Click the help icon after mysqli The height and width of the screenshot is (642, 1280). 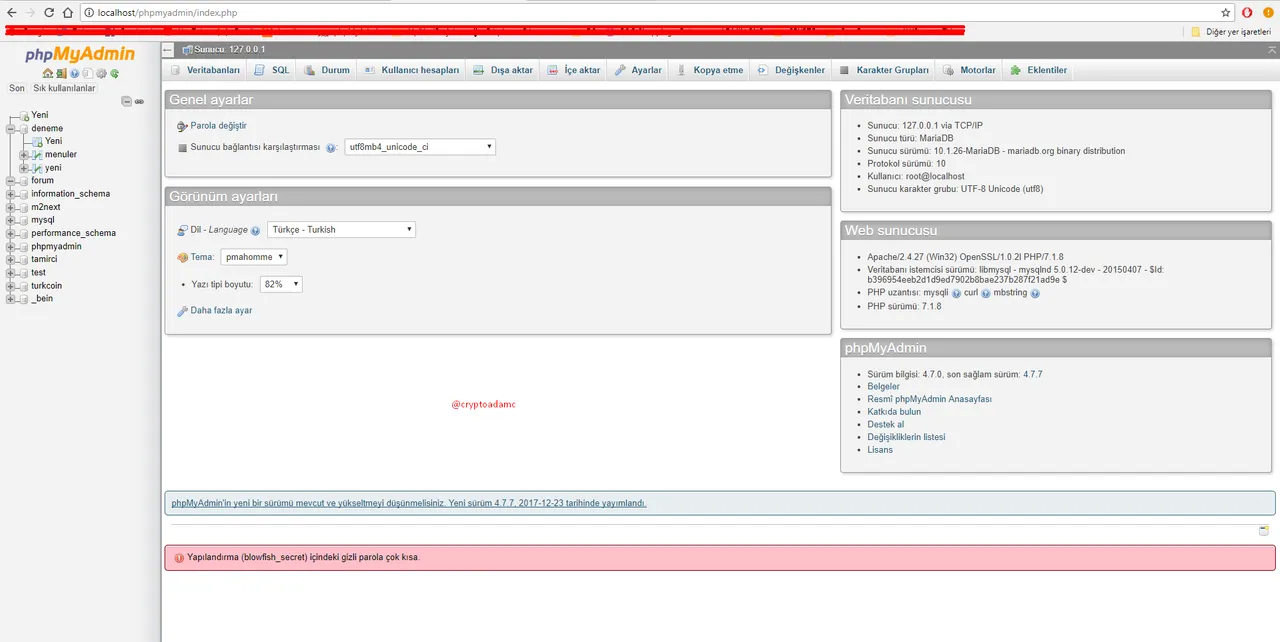tap(957, 293)
